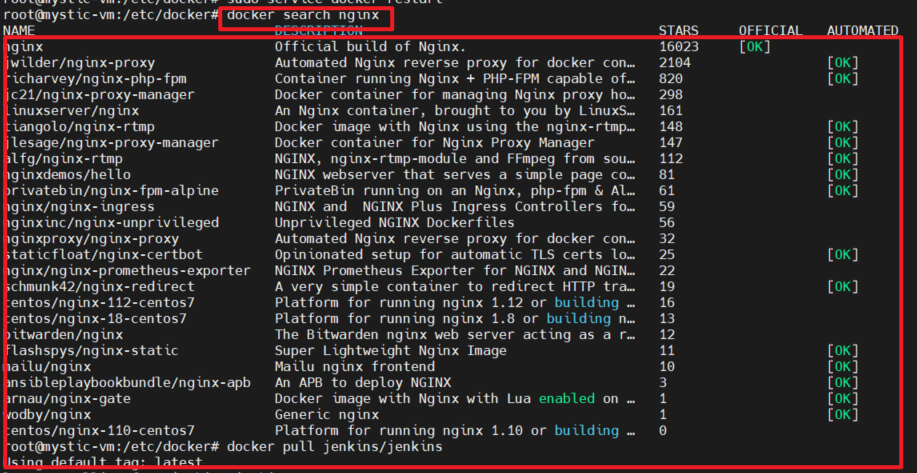This screenshot has height=473, width=917.
Task: Click the alfg/nginx-rtmp image name
Action: 63,158
